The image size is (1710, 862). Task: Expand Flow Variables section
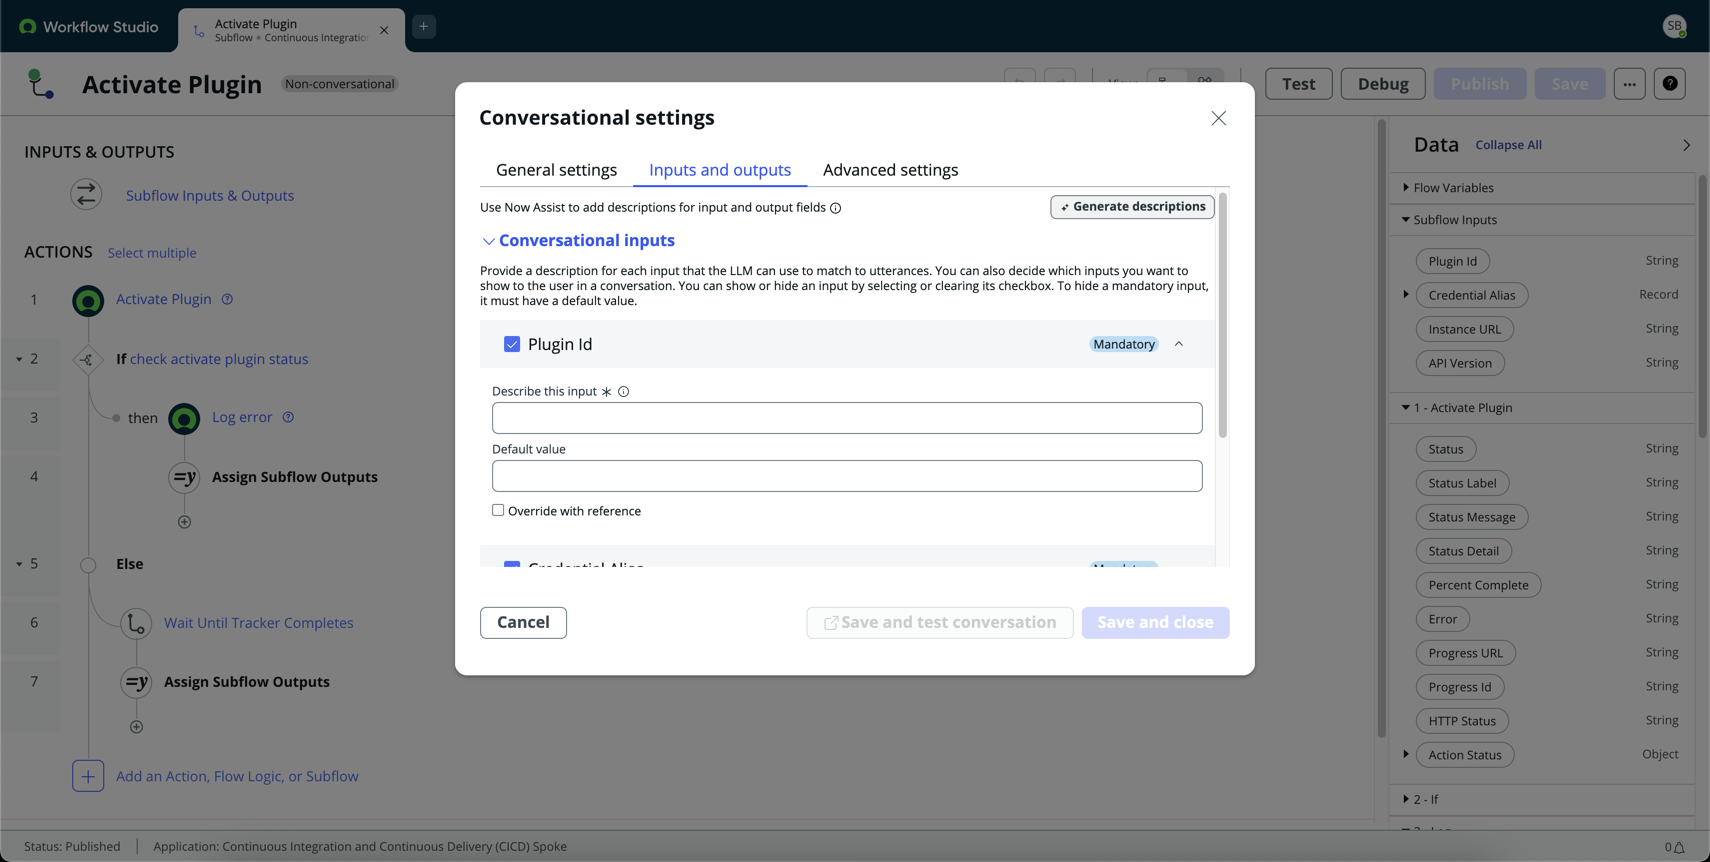tap(1405, 188)
